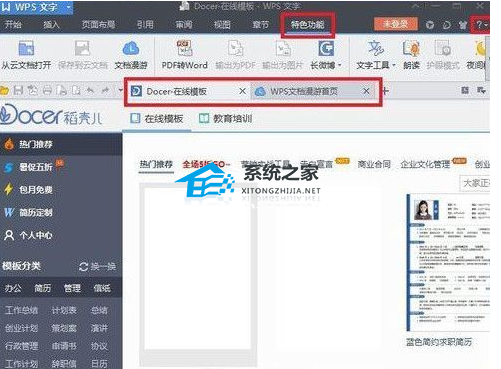501x369 pixels.
Task: Close the Docer-在线模板 tab
Action: 243,91
